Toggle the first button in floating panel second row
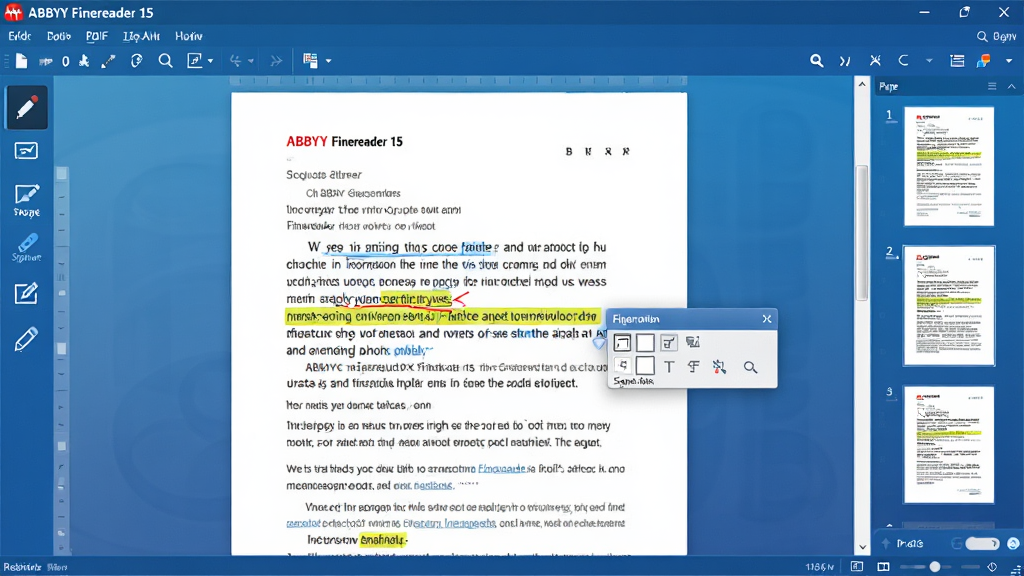Image resolution: width=1024 pixels, height=576 pixels. [622, 366]
